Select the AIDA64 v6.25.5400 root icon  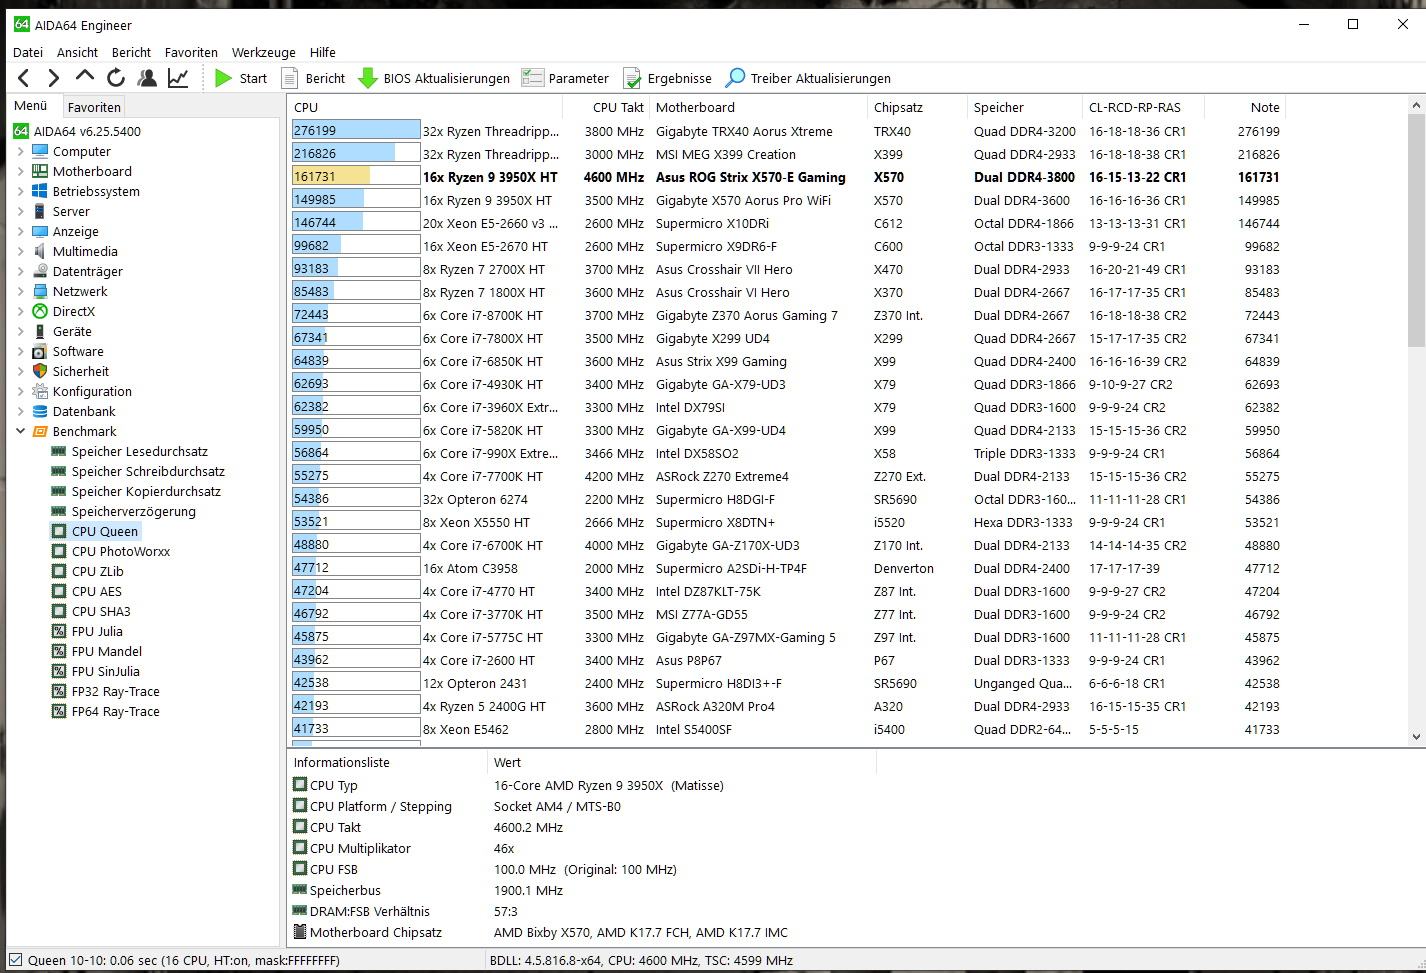click(21, 131)
